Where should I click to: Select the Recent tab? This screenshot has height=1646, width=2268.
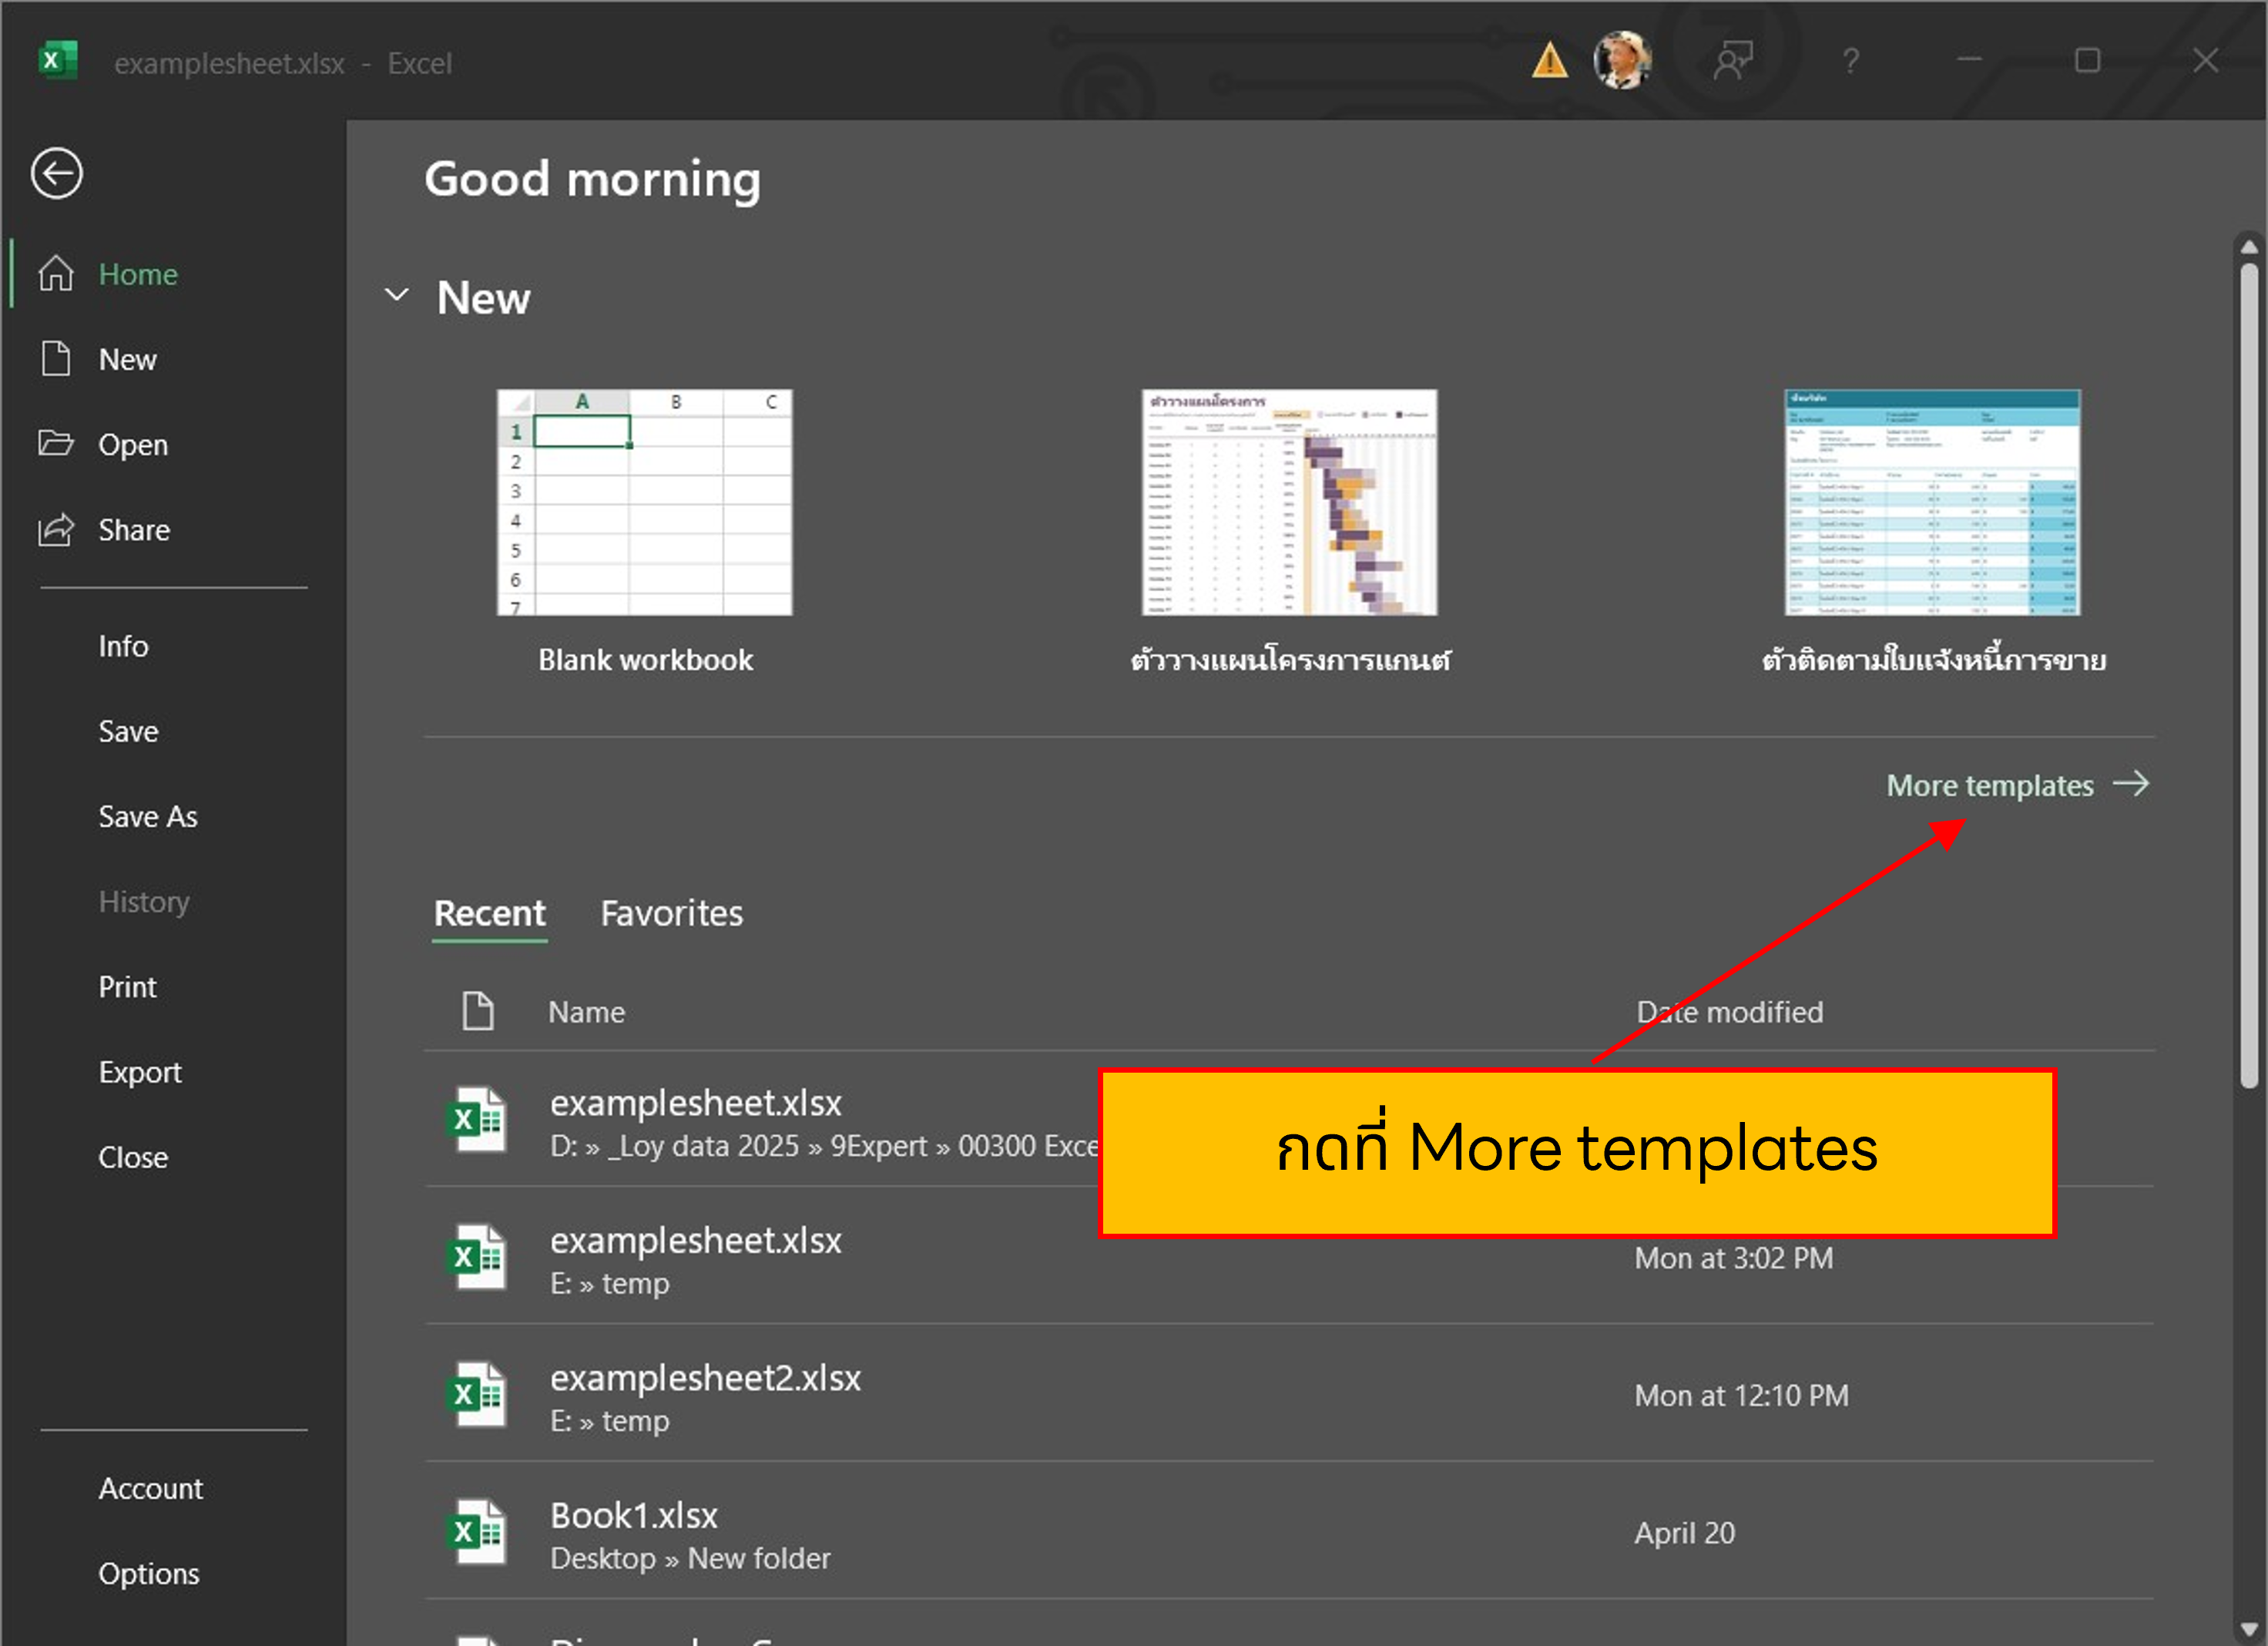pos(489,913)
